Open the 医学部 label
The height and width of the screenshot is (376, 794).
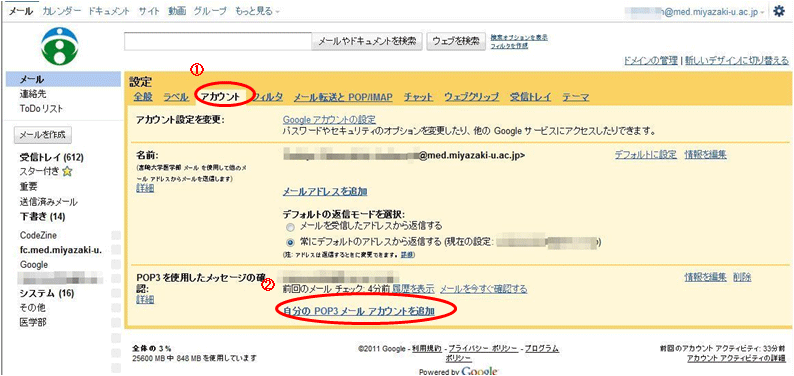point(33,322)
